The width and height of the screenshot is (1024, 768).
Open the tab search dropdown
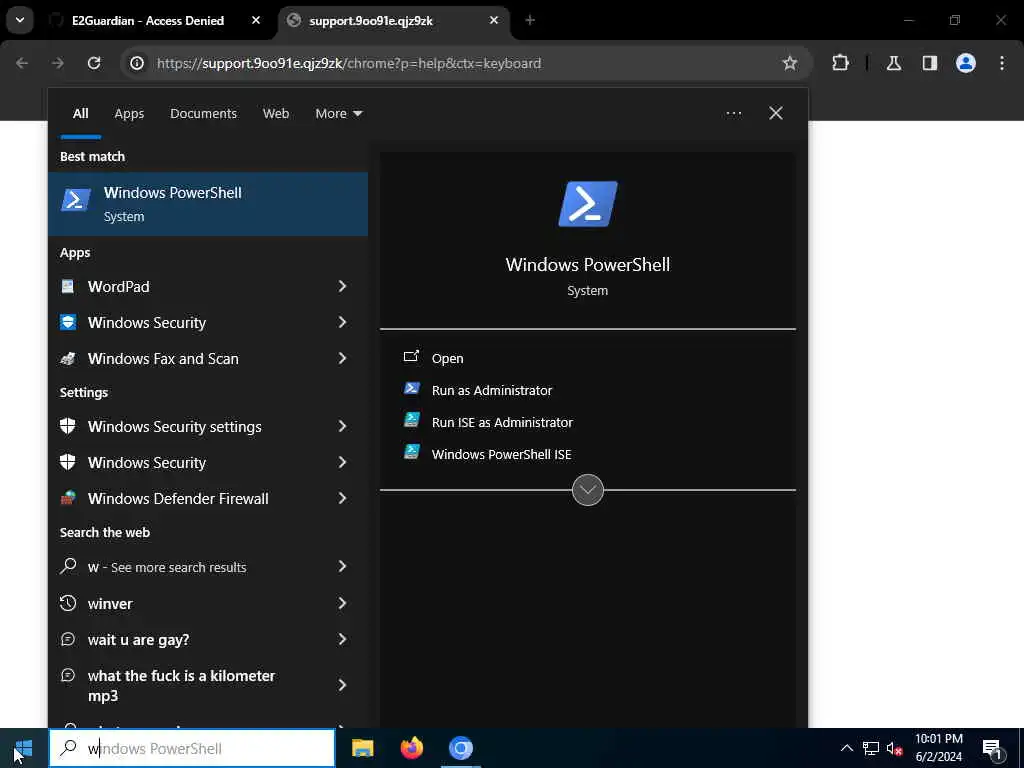pyautogui.click(x=20, y=20)
